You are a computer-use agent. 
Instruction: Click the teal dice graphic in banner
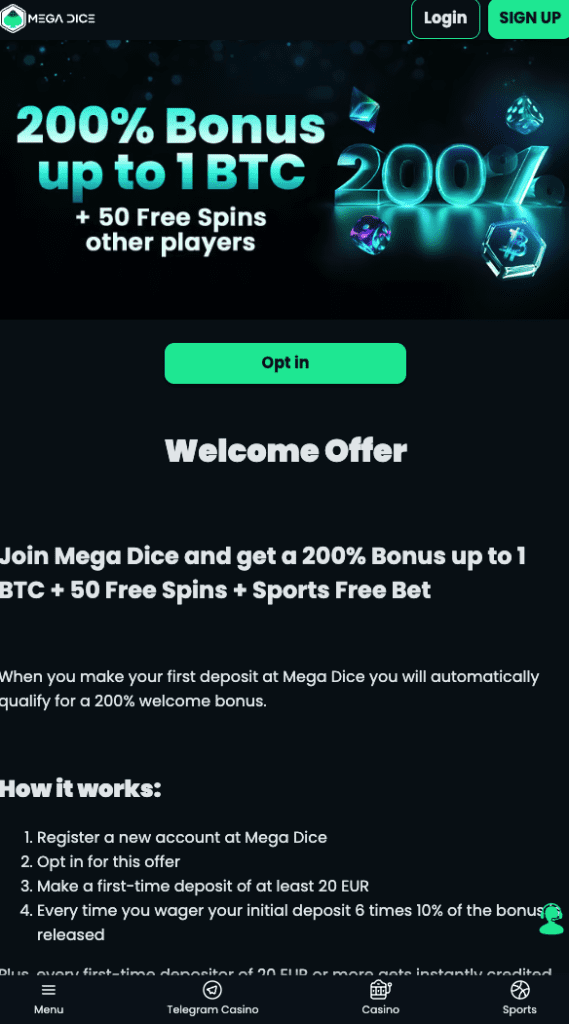525,115
